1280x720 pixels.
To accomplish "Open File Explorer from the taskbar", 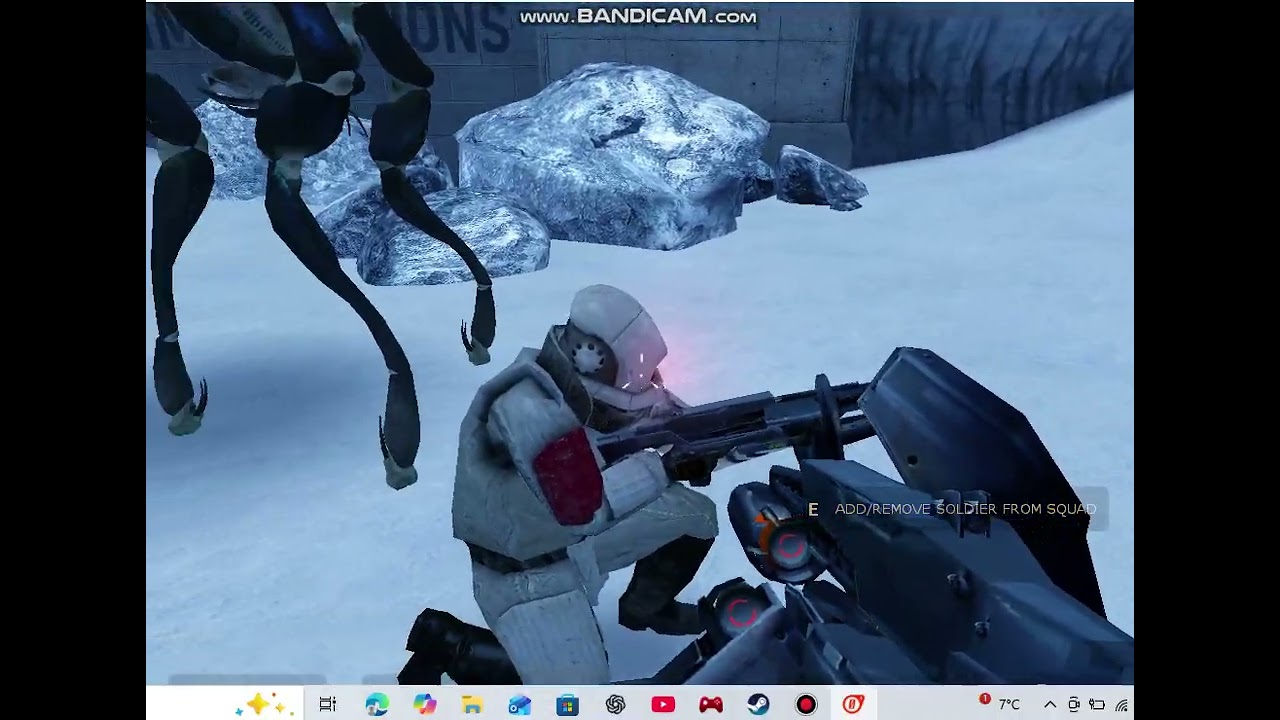I will (x=472, y=704).
